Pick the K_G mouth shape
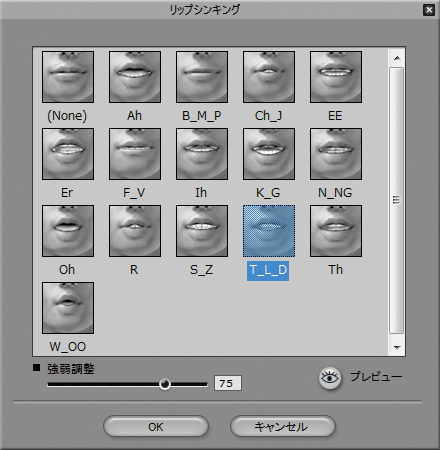The height and width of the screenshot is (450, 440). click(269, 154)
